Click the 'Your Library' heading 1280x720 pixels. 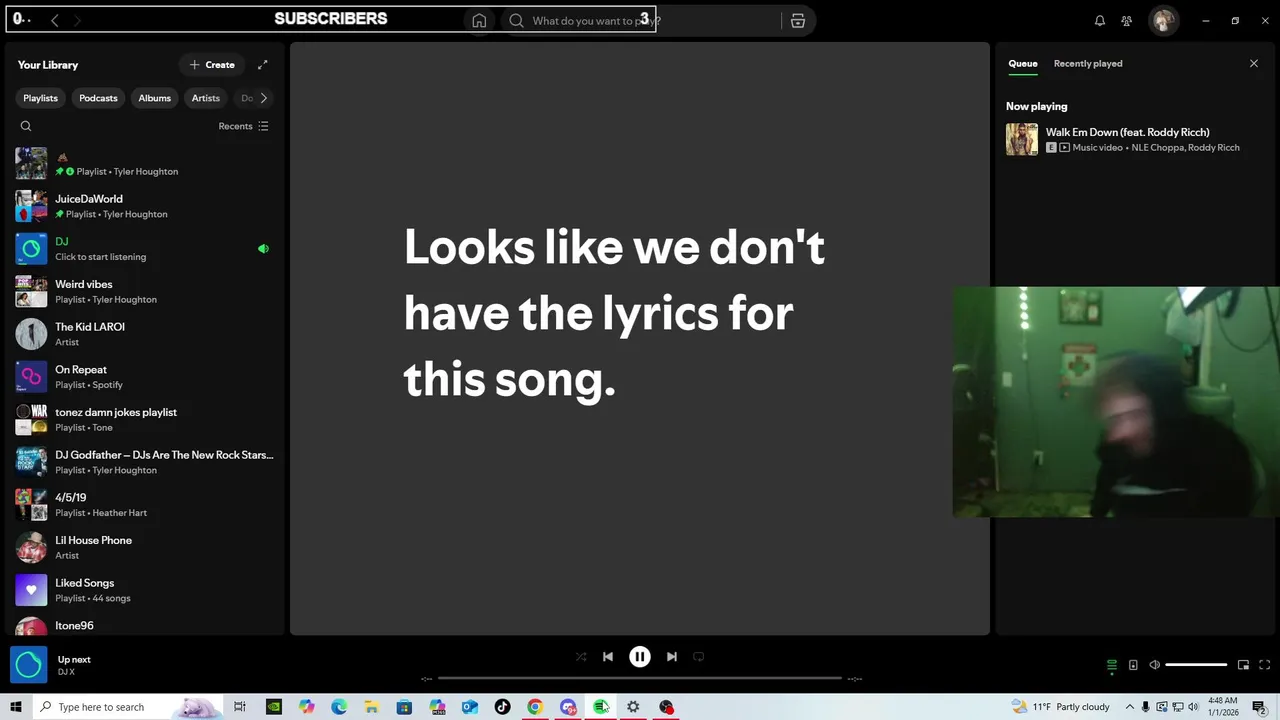(x=48, y=65)
